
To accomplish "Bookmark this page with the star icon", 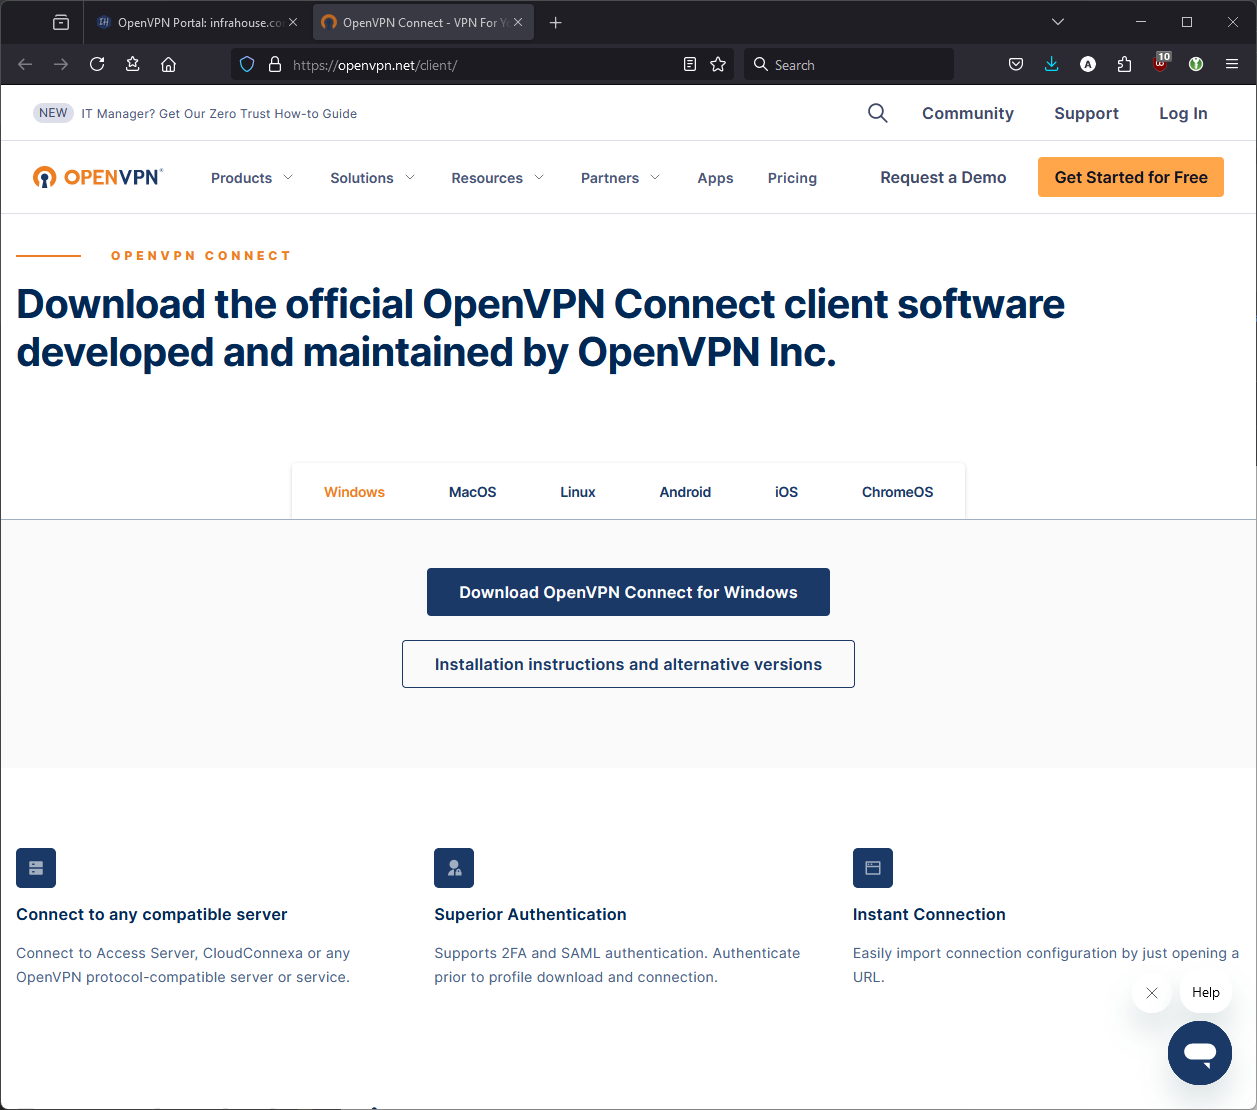I will (x=718, y=64).
